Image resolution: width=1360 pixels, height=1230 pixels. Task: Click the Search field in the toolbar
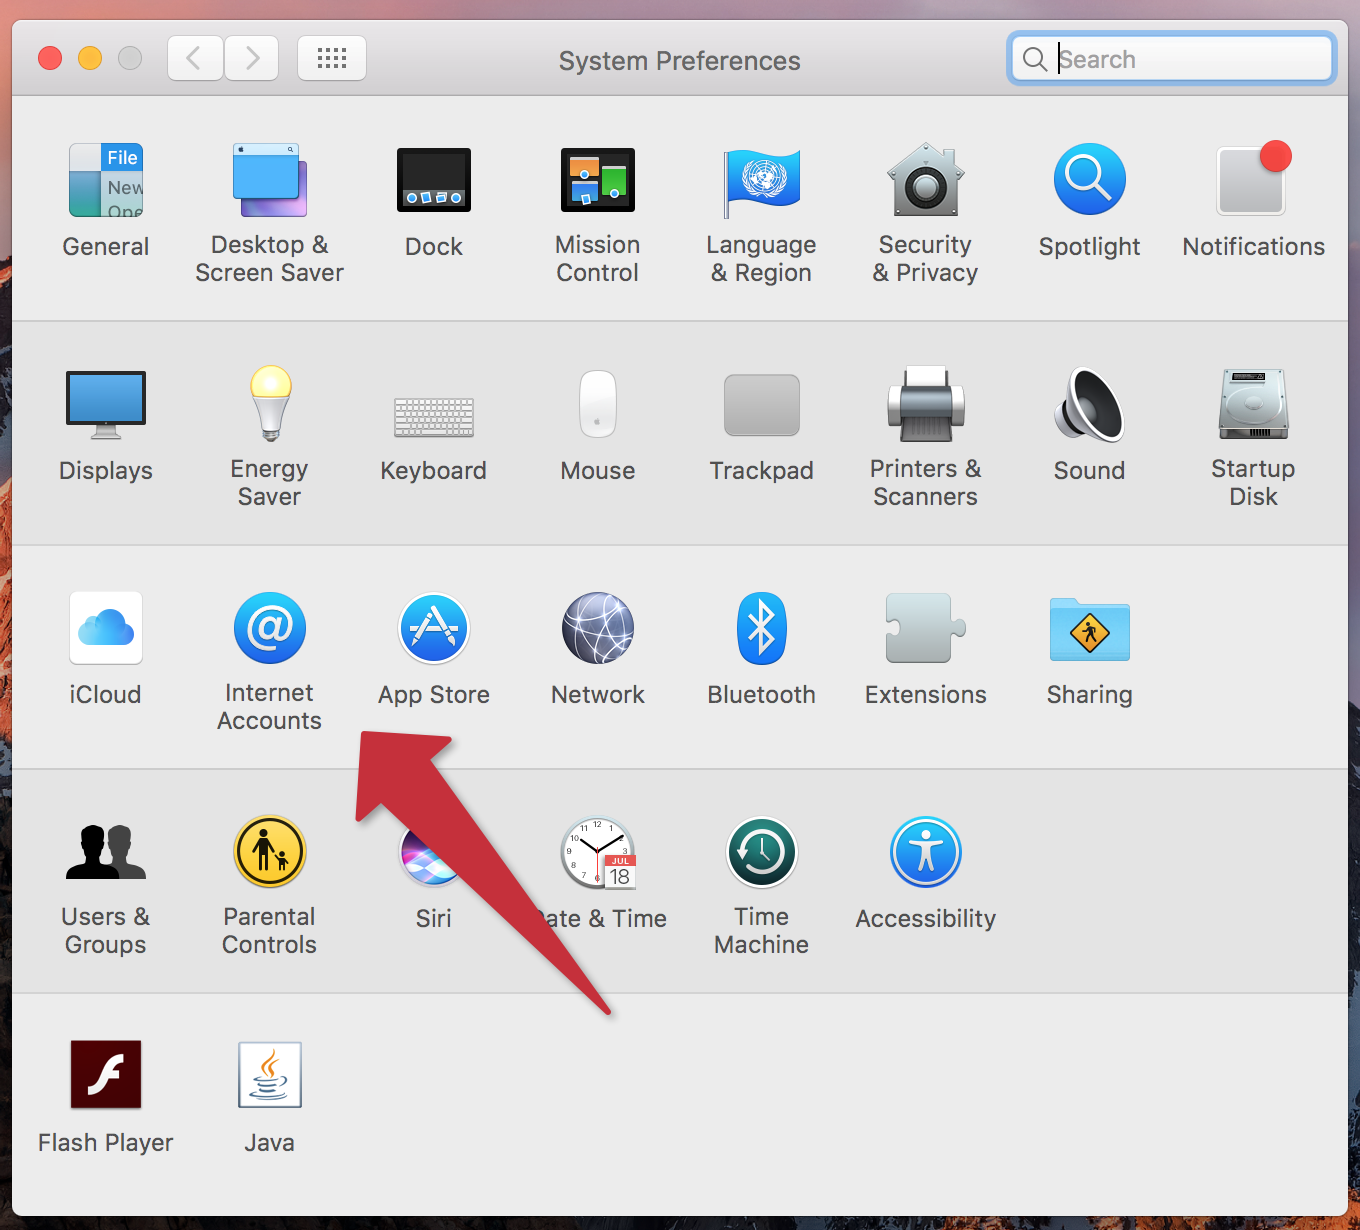[x=1172, y=59]
